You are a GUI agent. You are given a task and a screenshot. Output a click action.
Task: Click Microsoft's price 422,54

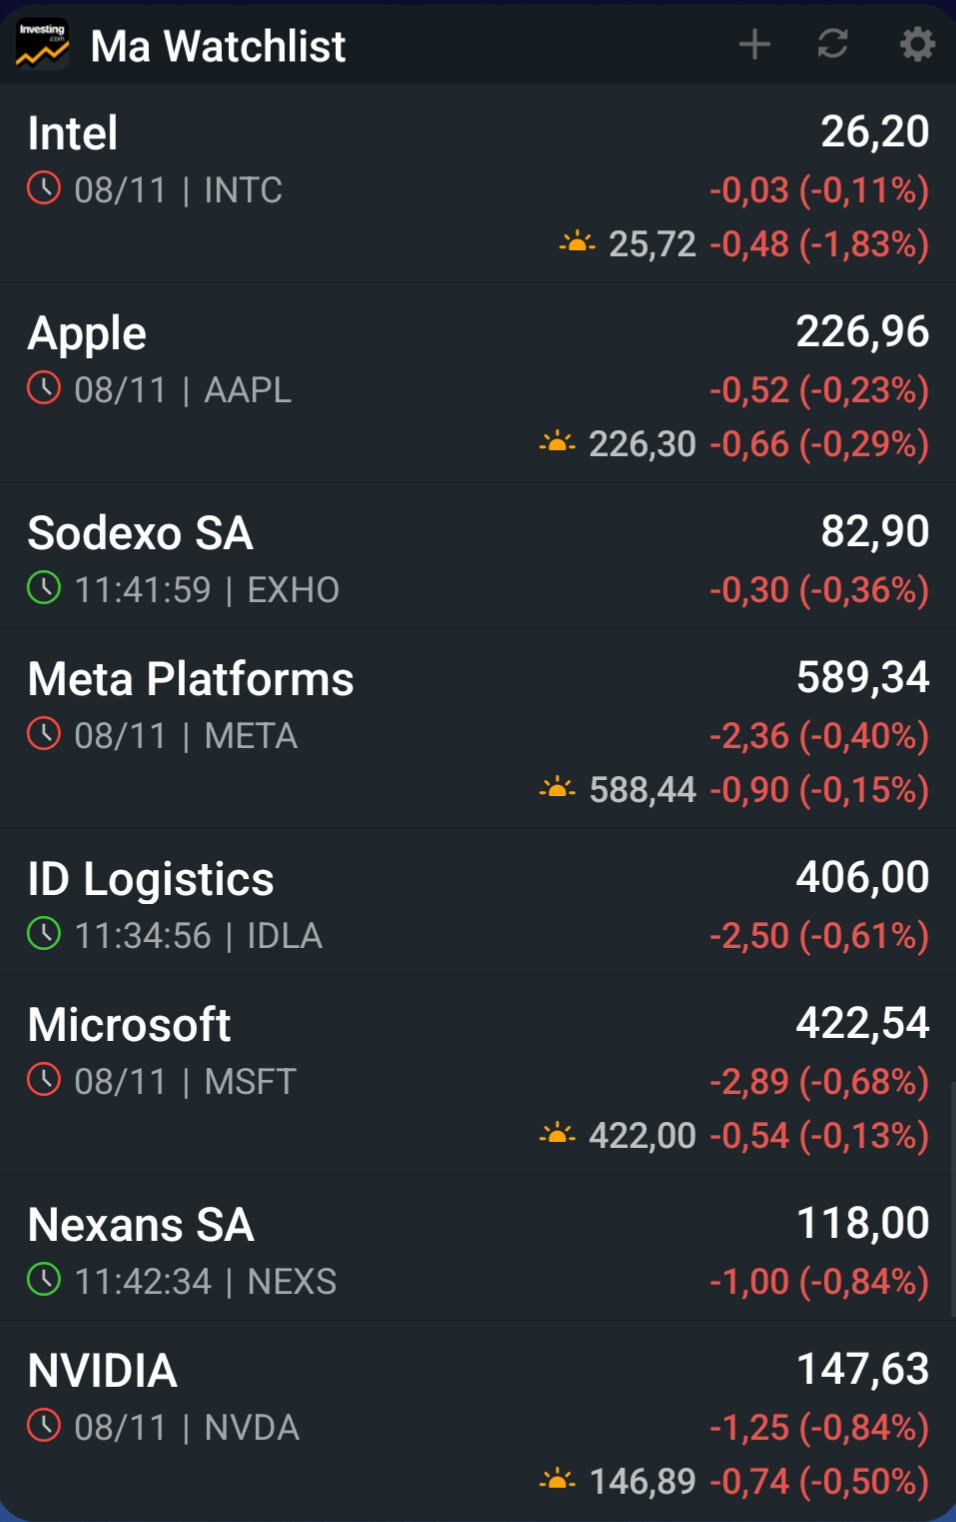tap(862, 1024)
